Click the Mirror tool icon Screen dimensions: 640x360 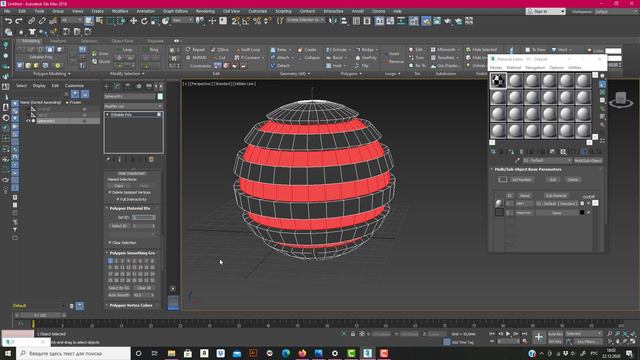[x=333, y=21]
